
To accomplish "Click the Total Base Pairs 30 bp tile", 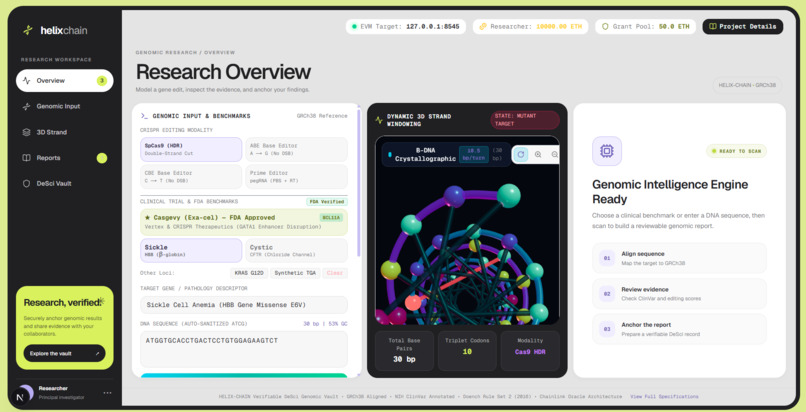I will pyautogui.click(x=404, y=351).
